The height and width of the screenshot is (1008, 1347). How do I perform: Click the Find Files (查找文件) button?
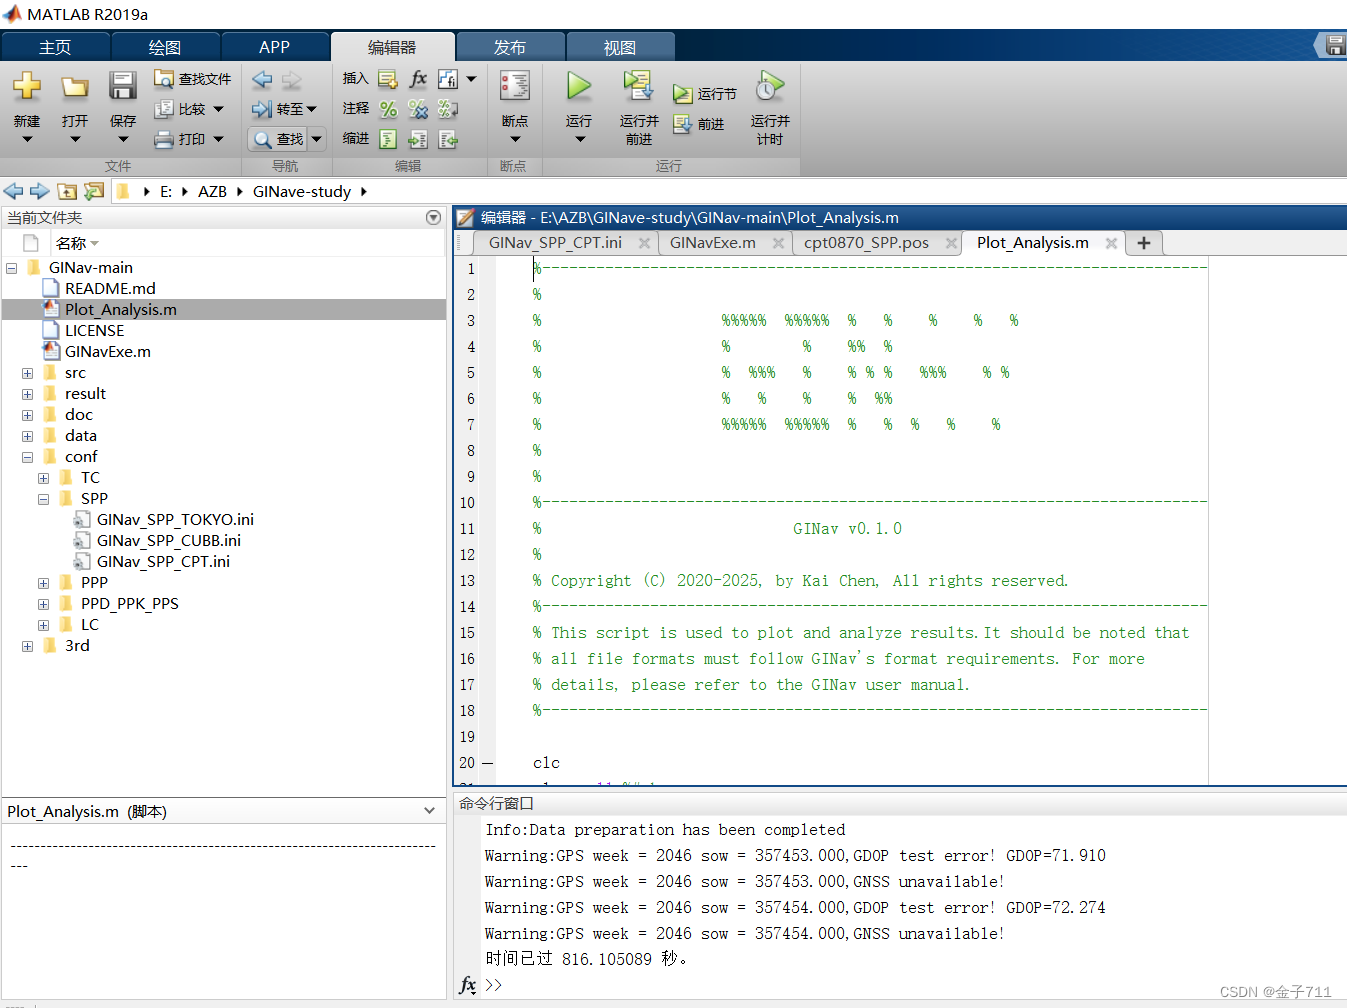193,79
